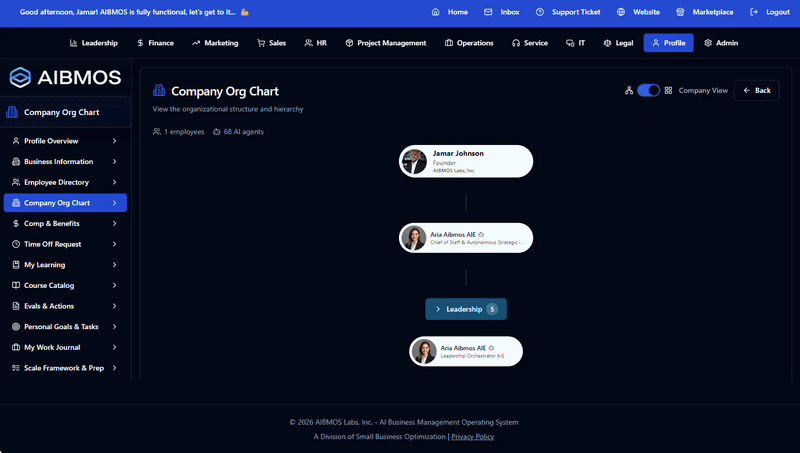Open the Privacy Policy link

click(472, 437)
